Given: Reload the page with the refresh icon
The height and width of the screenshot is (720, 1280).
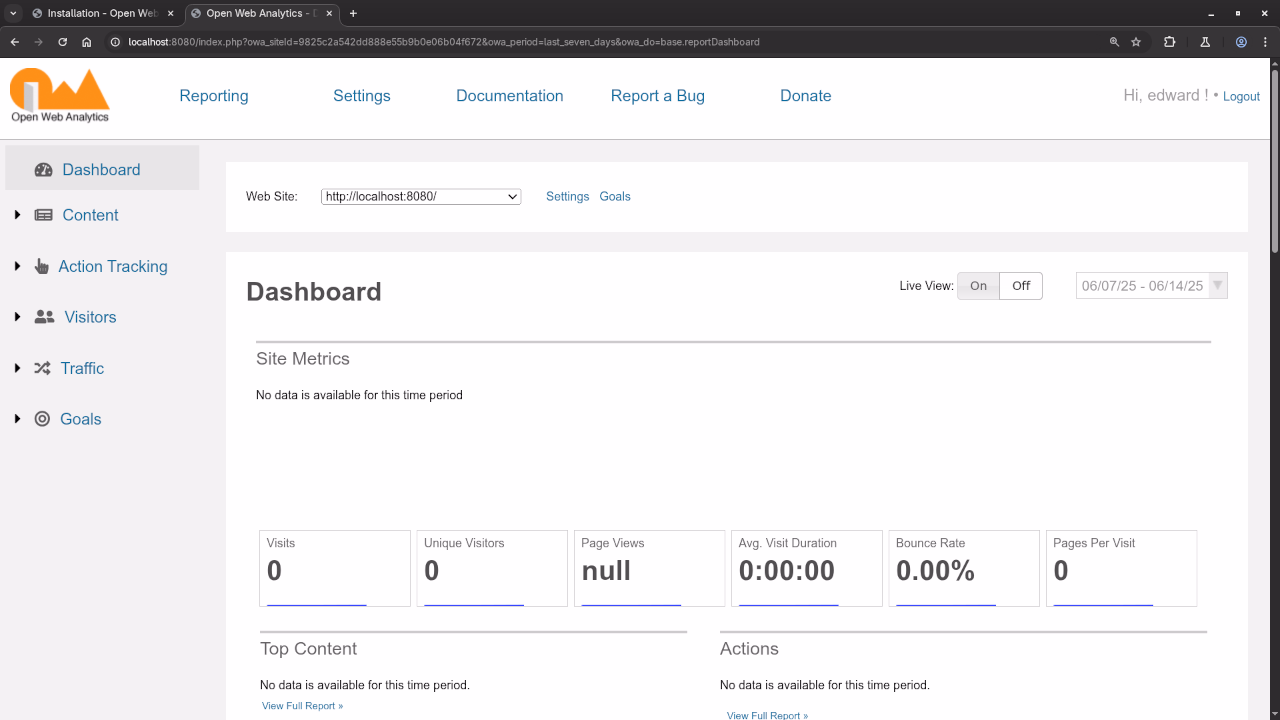Looking at the screenshot, I should point(62,42).
